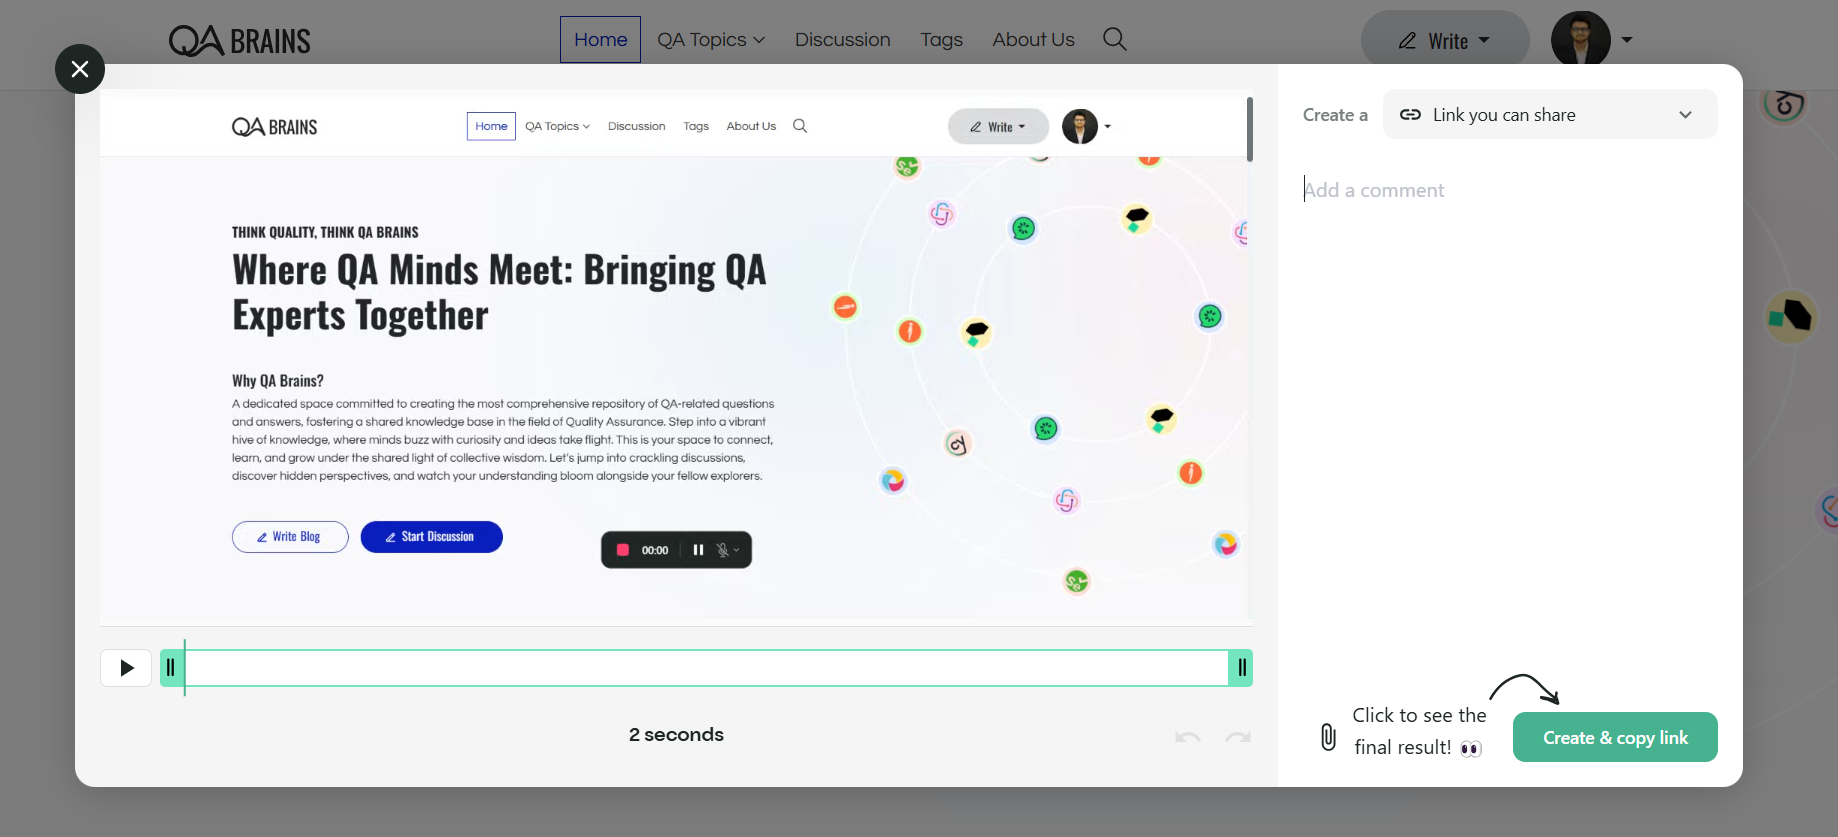Open the 'Link you can share' dropdown
The height and width of the screenshot is (837, 1838).
pos(1550,114)
